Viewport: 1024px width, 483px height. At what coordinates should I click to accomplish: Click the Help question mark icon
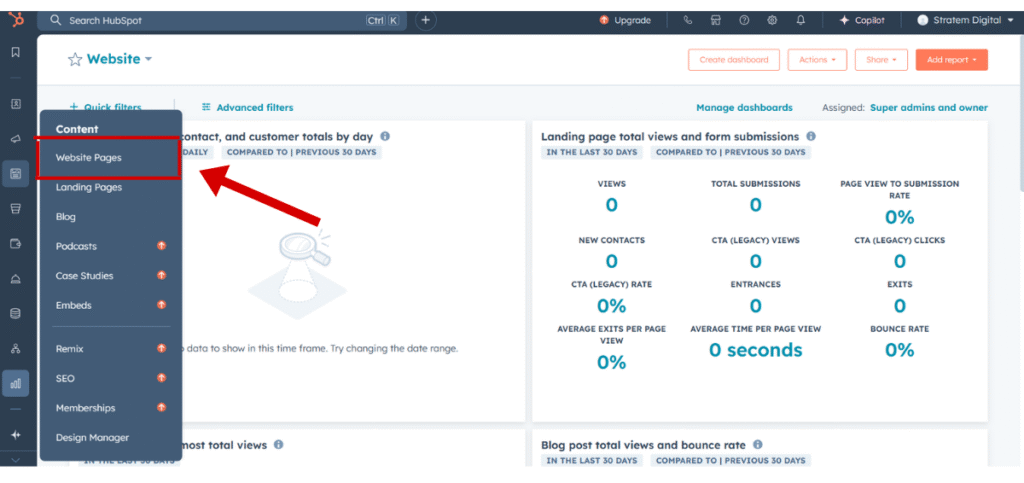pos(744,20)
